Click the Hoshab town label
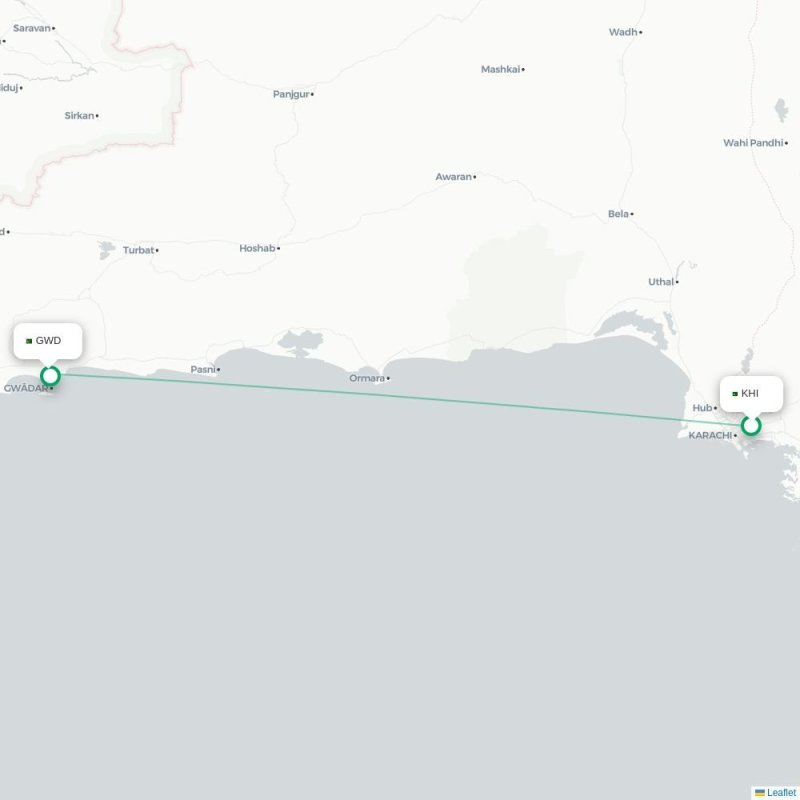Image resolution: width=800 pixels, height=800 pixels. pos(257,248)
